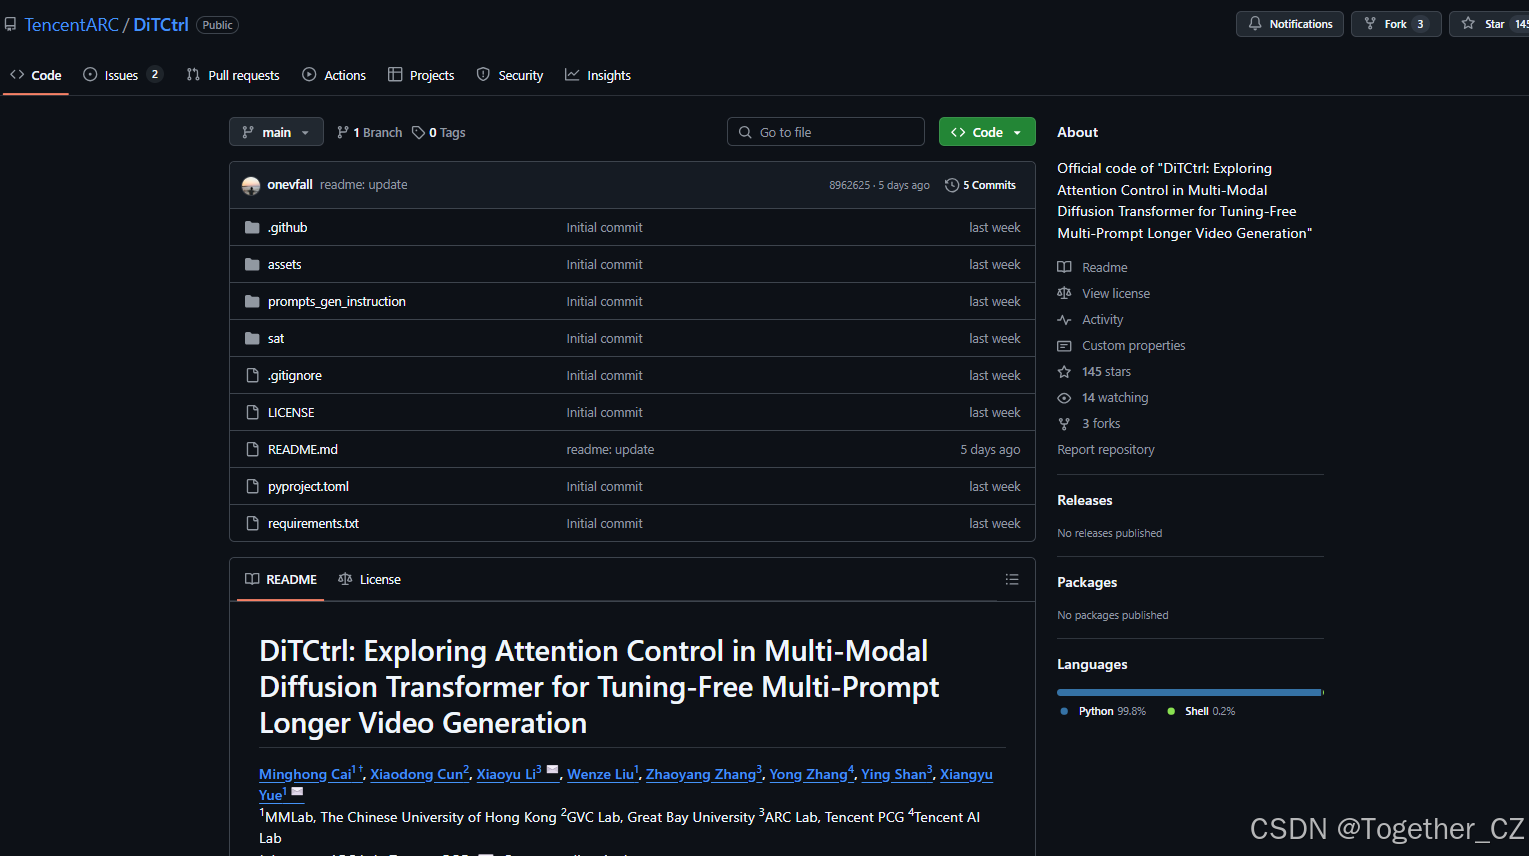Image resolution: width=1529 pixels, height=856 pixels.
Task: Click the fork icon beside 3 forks
Action: pos(1064,423)
